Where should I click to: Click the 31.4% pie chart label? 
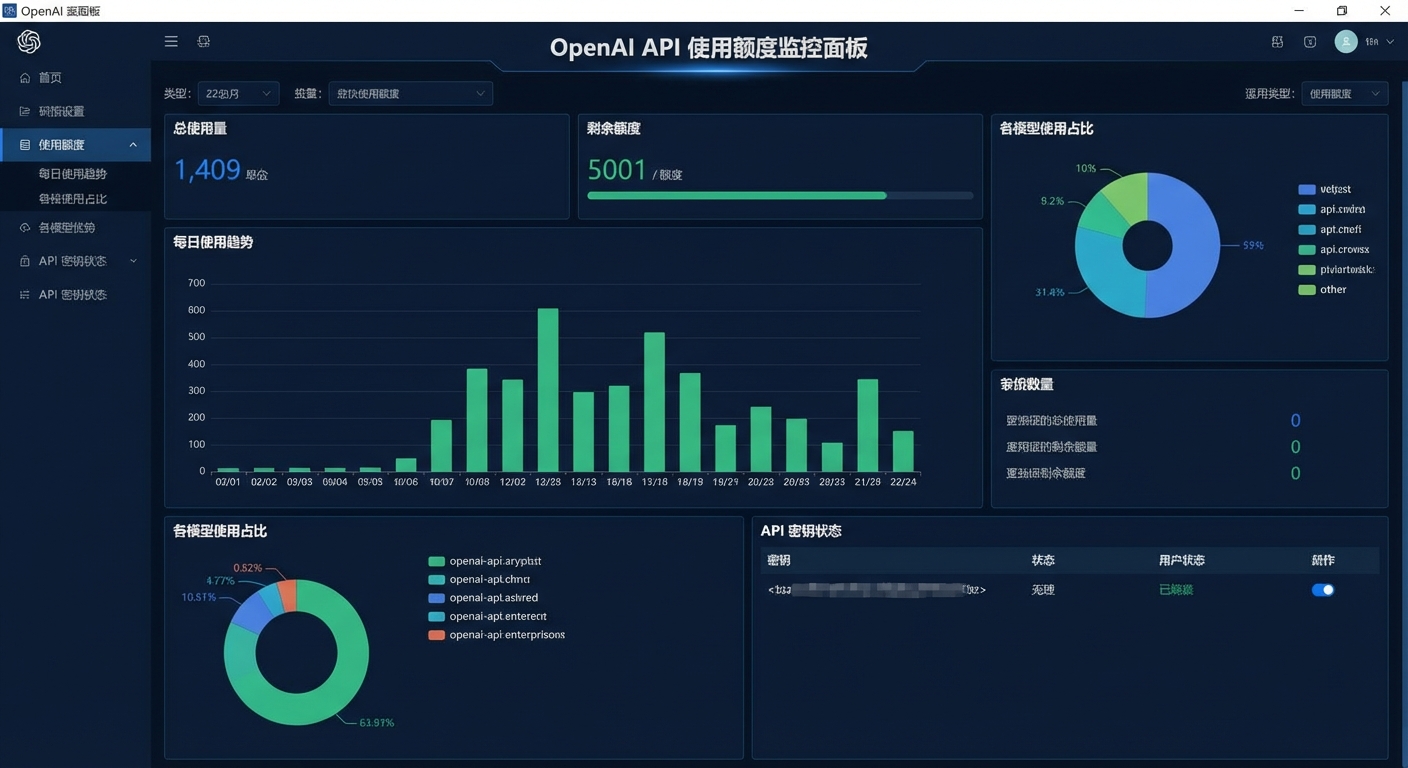(1050, 293)
